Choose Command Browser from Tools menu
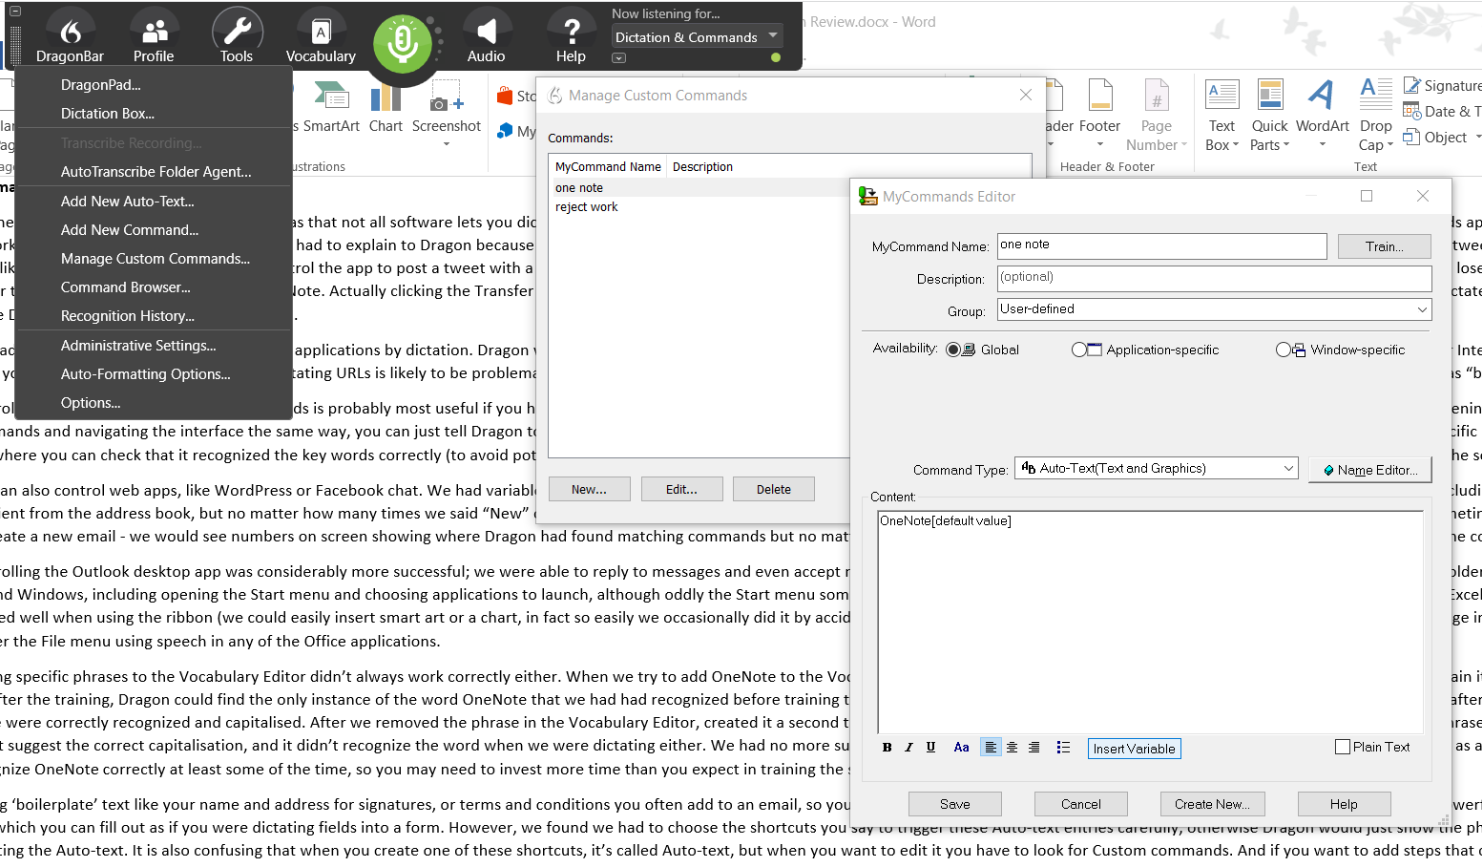This screenshot has height=866, width=1482. (125, 288)
